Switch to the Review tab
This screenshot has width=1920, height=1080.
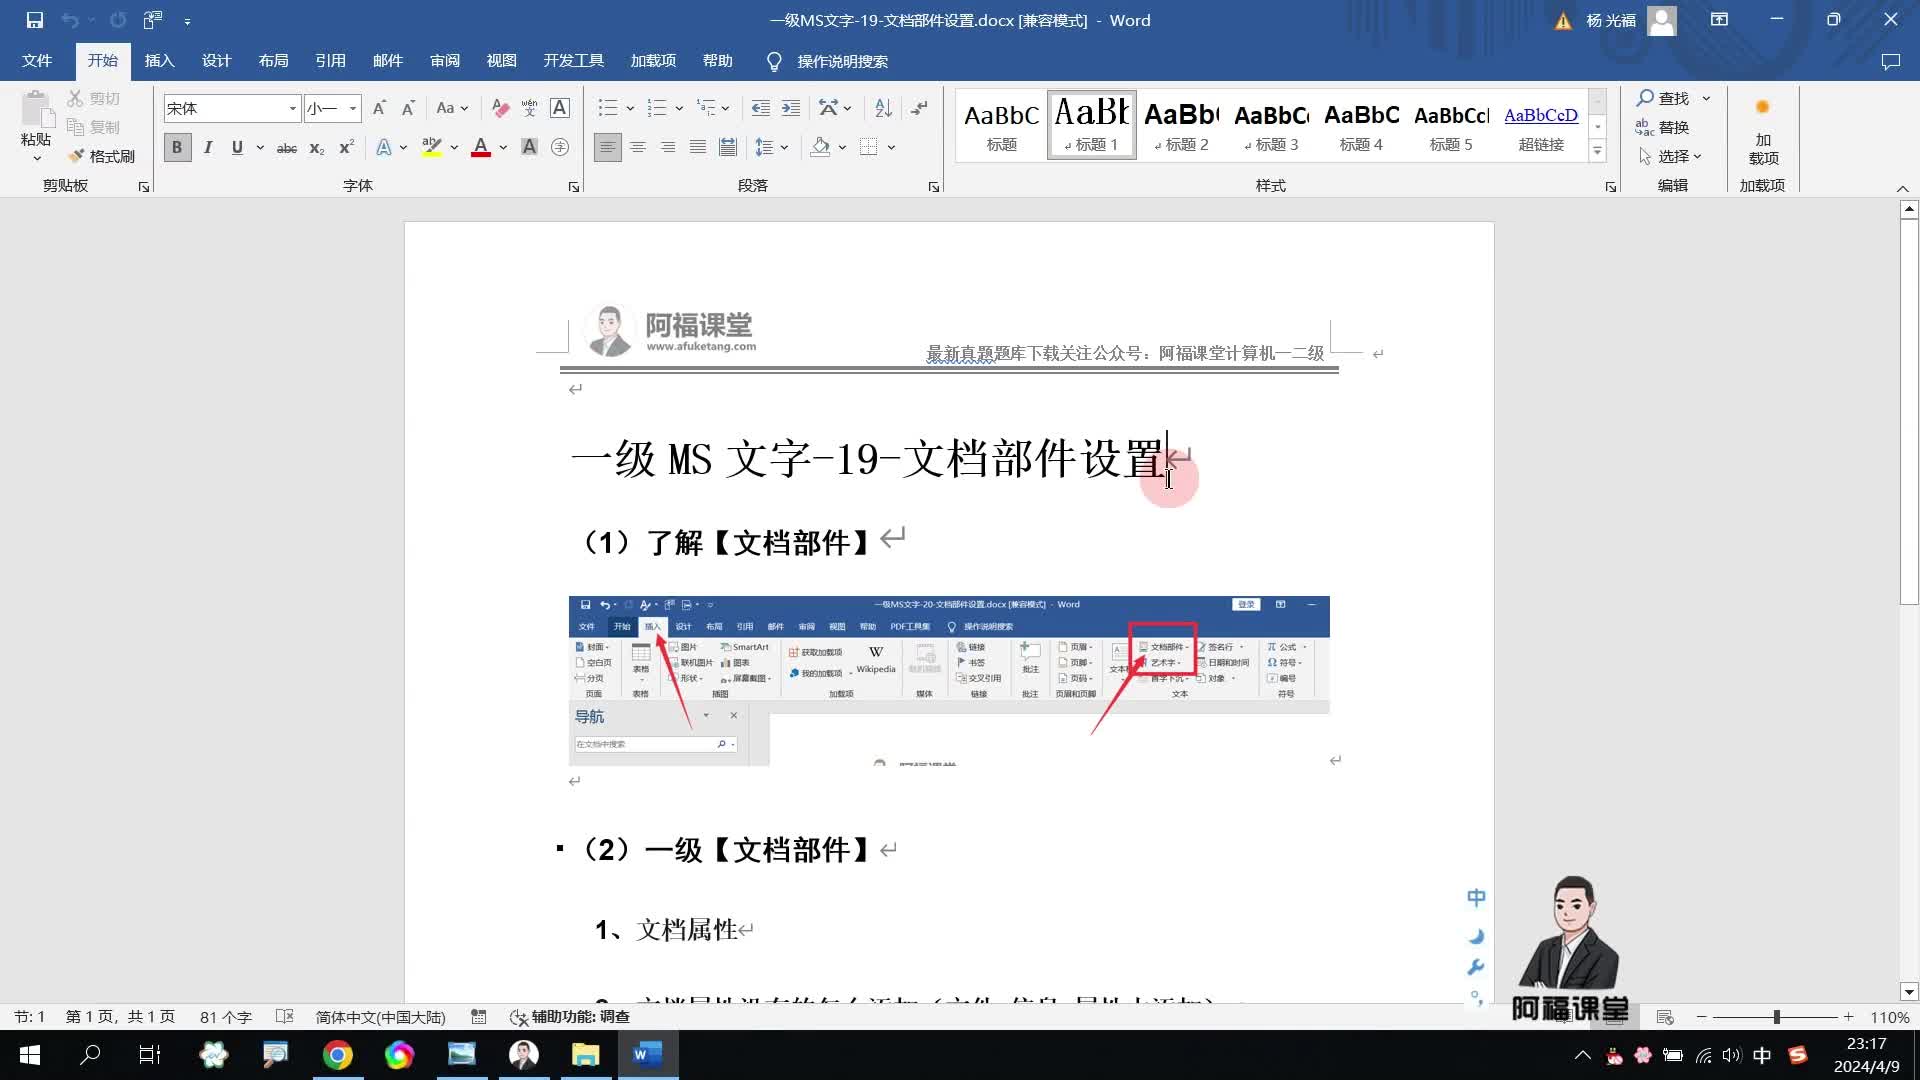(x=445, y=61)
